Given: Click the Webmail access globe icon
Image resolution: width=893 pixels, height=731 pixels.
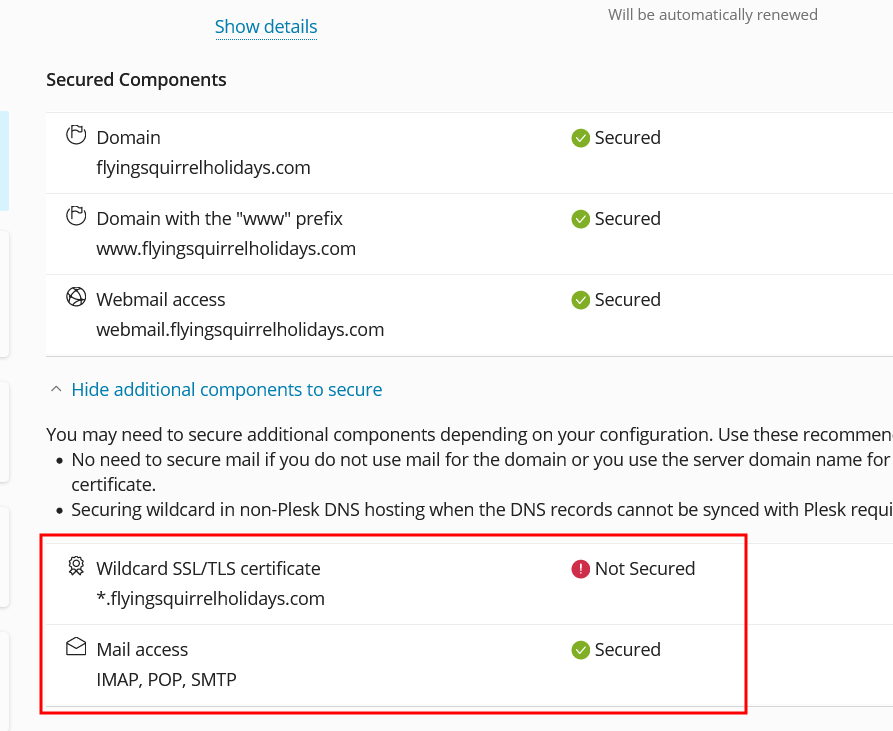Looking at the screenshot, I should pos(76,298).
